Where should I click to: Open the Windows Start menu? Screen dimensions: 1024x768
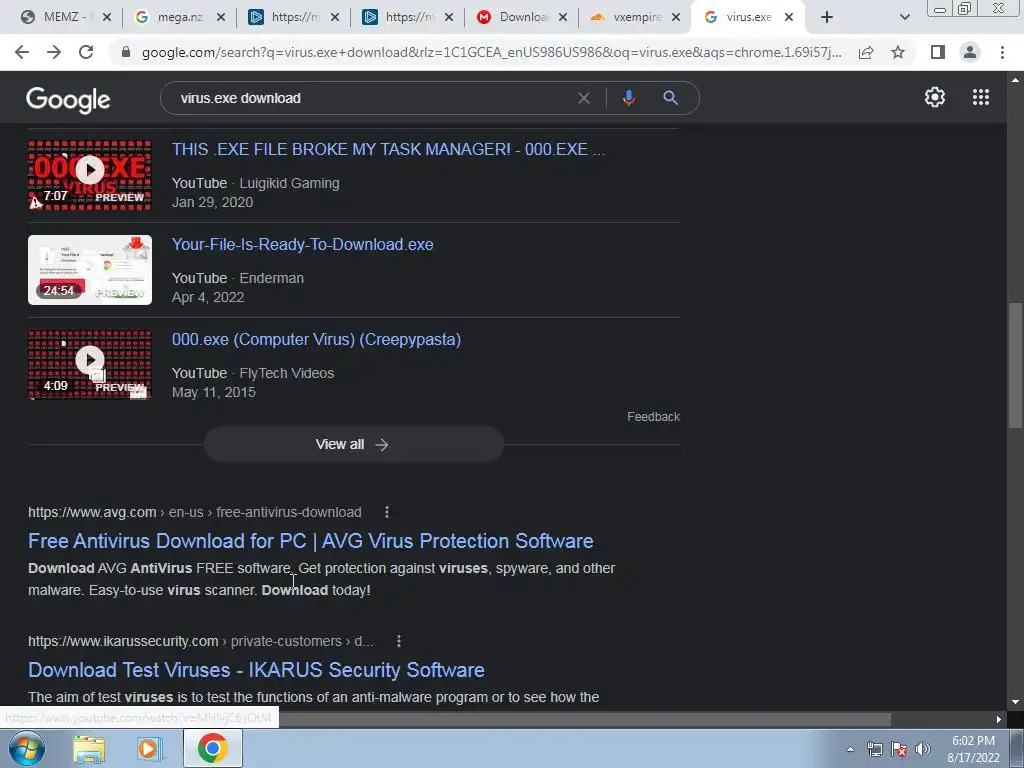(26, 748)
